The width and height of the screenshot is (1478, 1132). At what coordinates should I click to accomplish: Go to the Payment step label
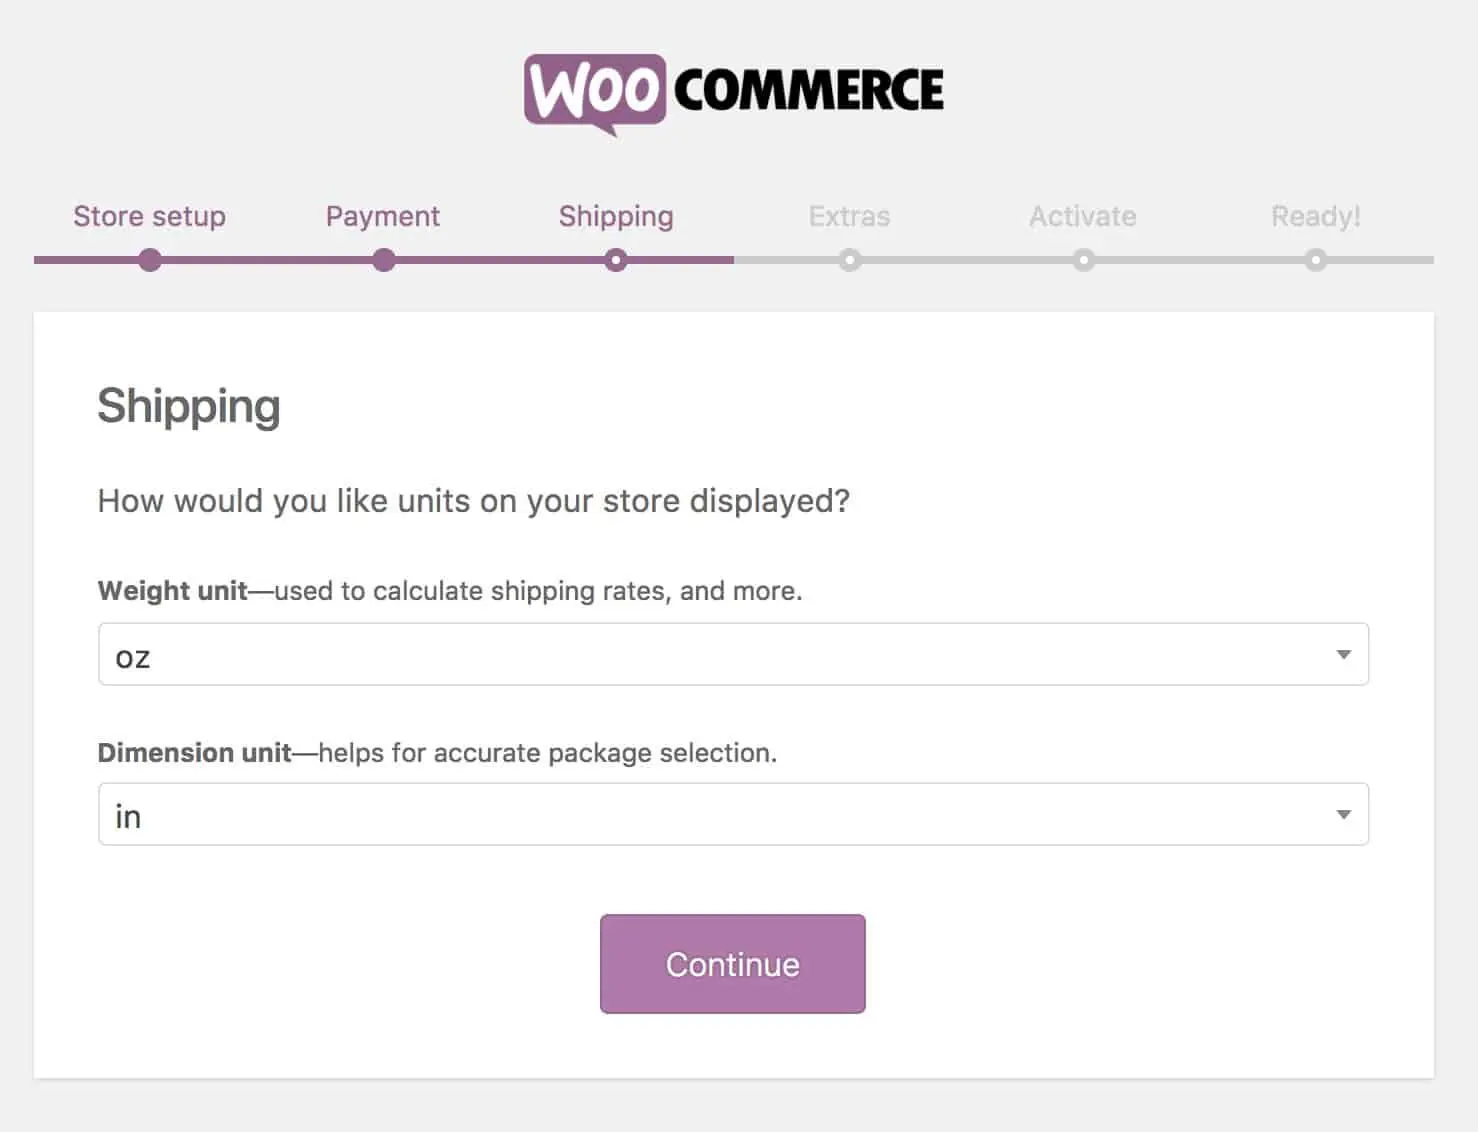383,216
